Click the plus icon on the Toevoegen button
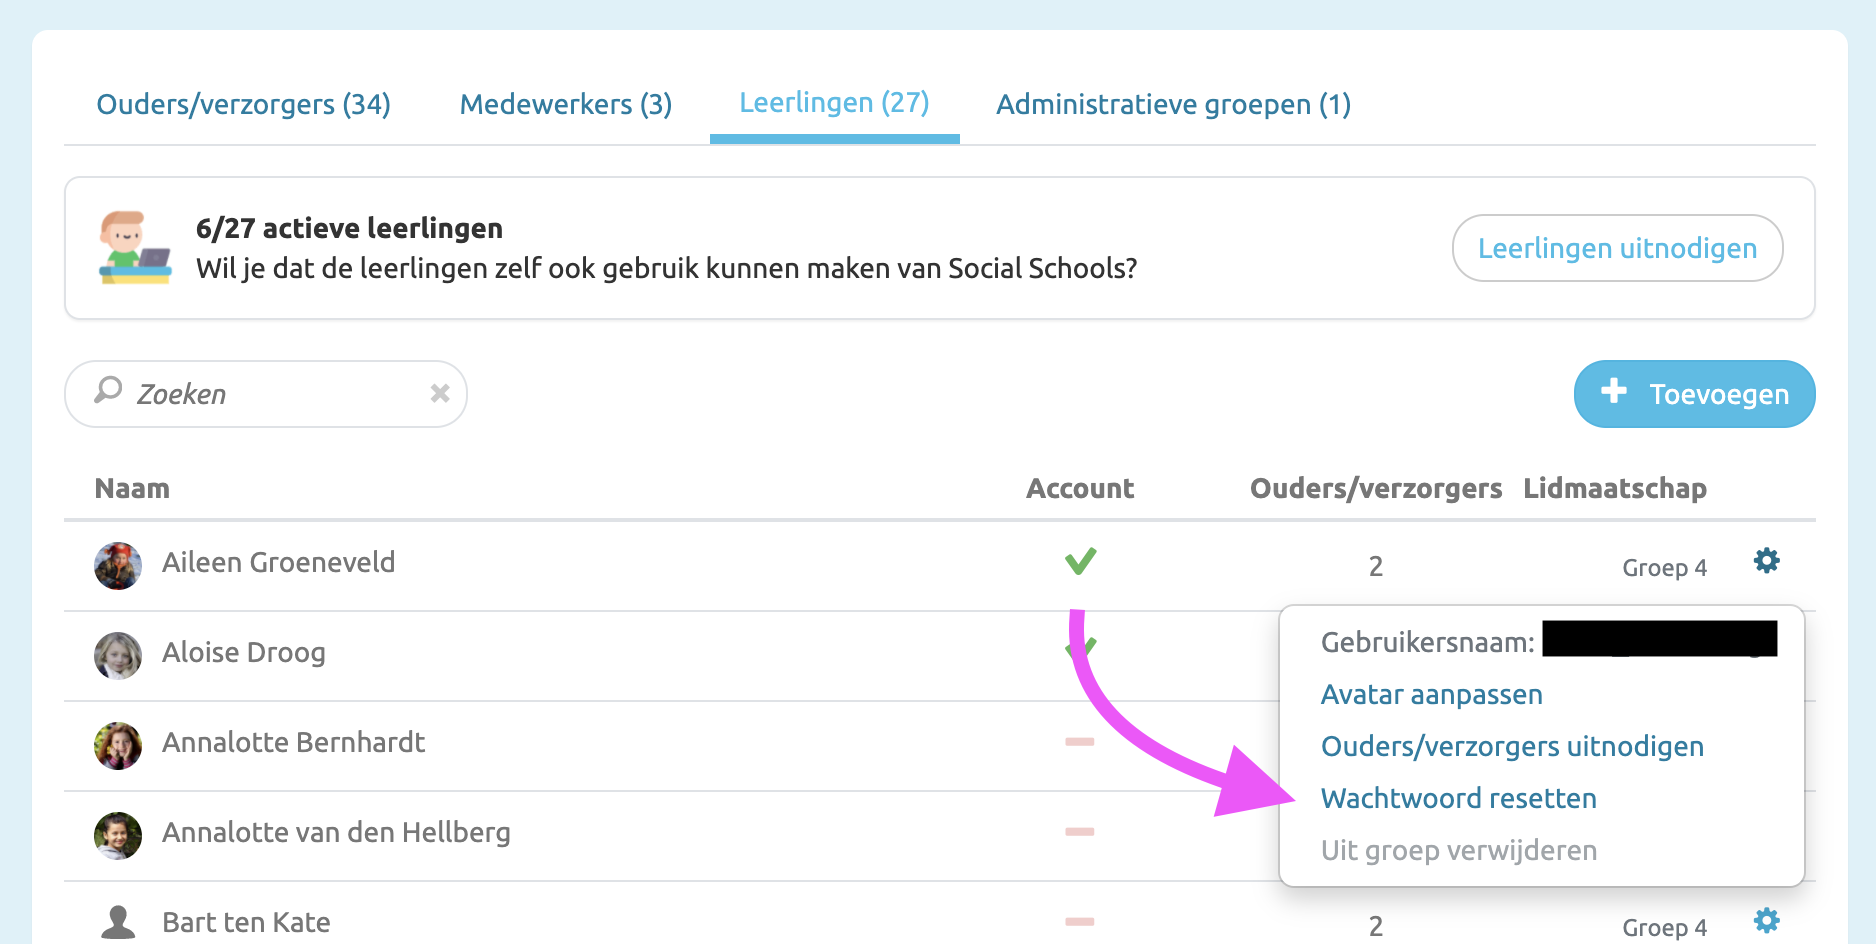The width and height of the screenshot is (1876, 944). pos(1615,393)
